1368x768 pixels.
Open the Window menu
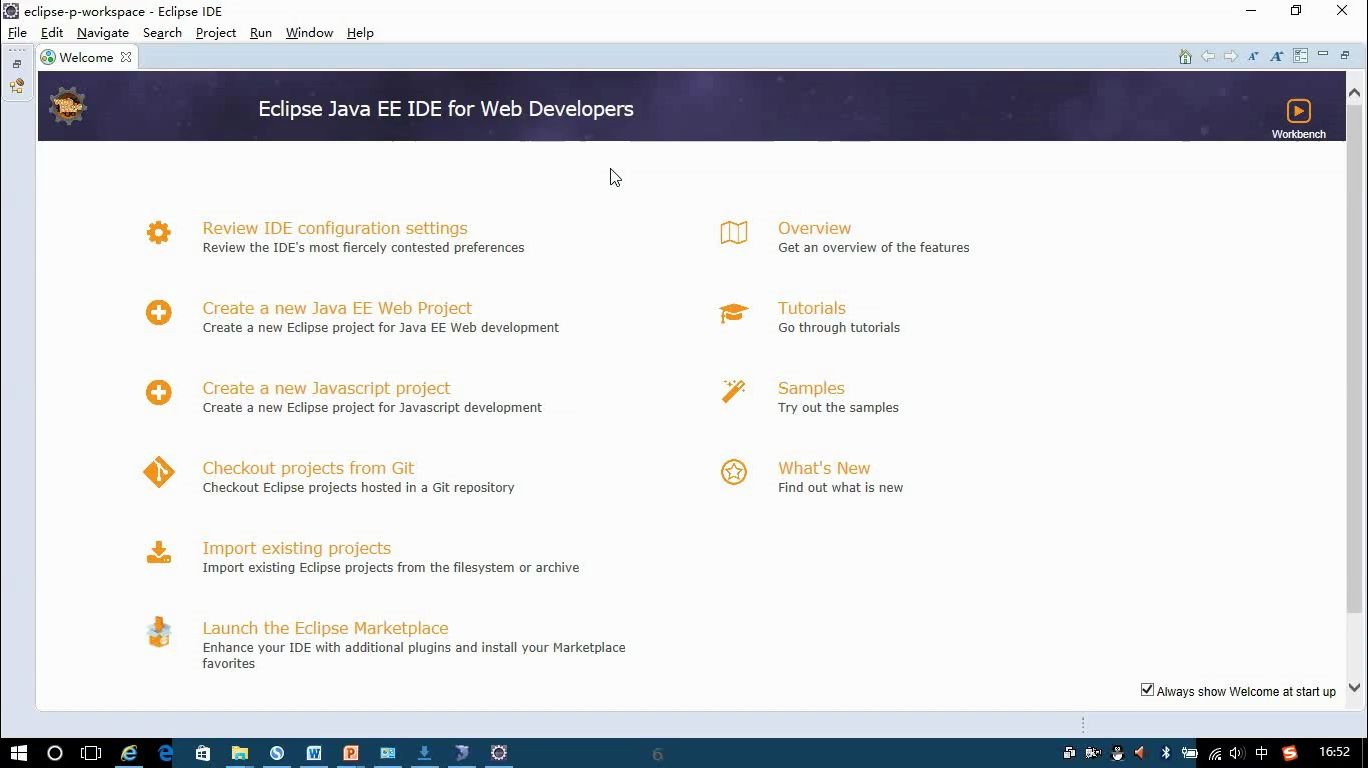tap(309, 33)
